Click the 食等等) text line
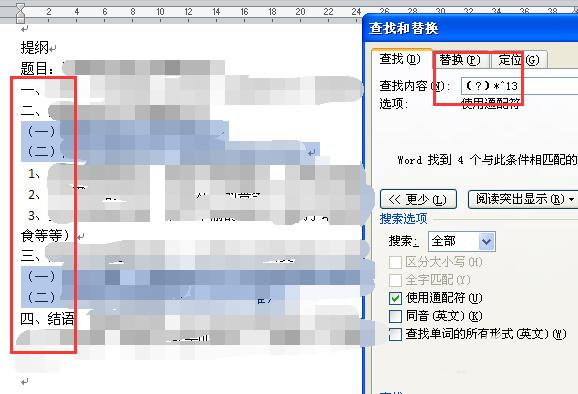 click(45, 236)
